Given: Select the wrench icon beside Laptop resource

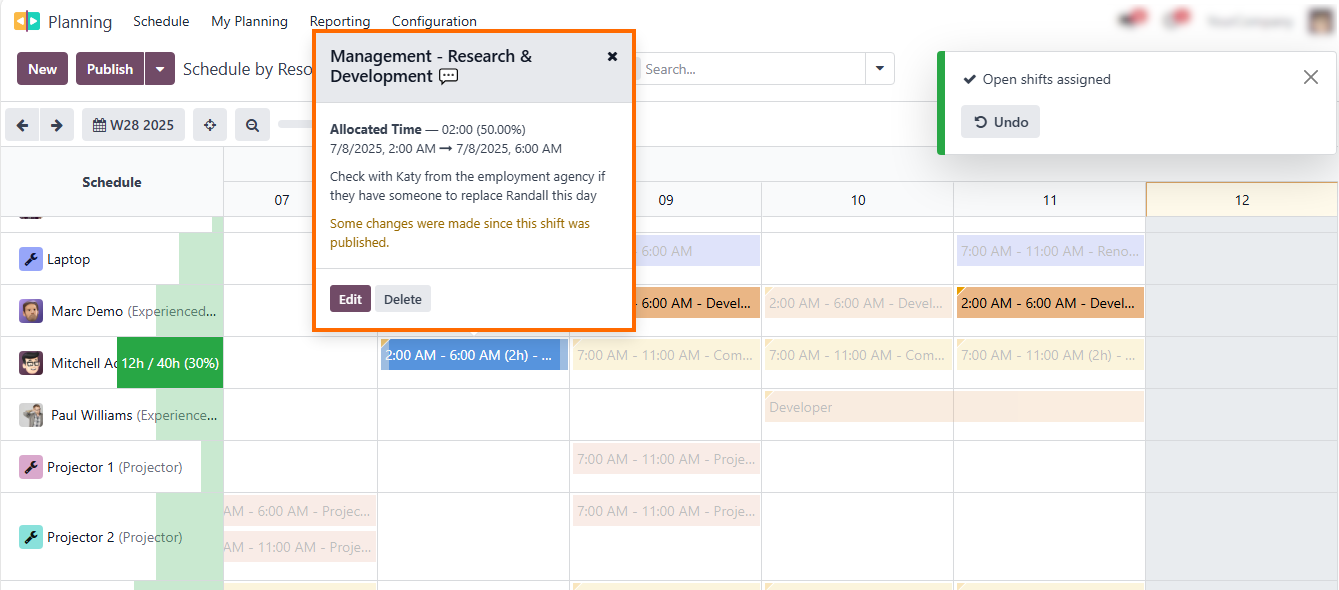Looking at the screenshot, I should [31, 259].
